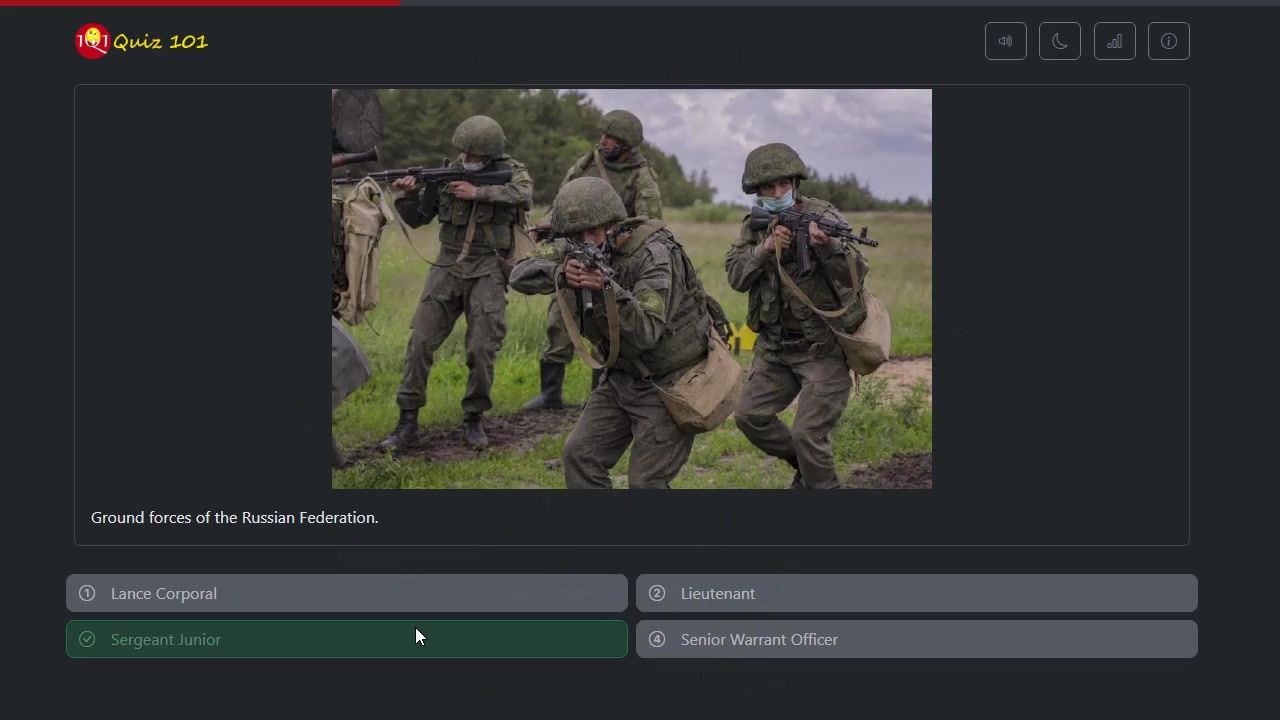This screenshot has width=1280, height=720.
Task: Open the info circle icon
Action: [x=1168, y=41]
